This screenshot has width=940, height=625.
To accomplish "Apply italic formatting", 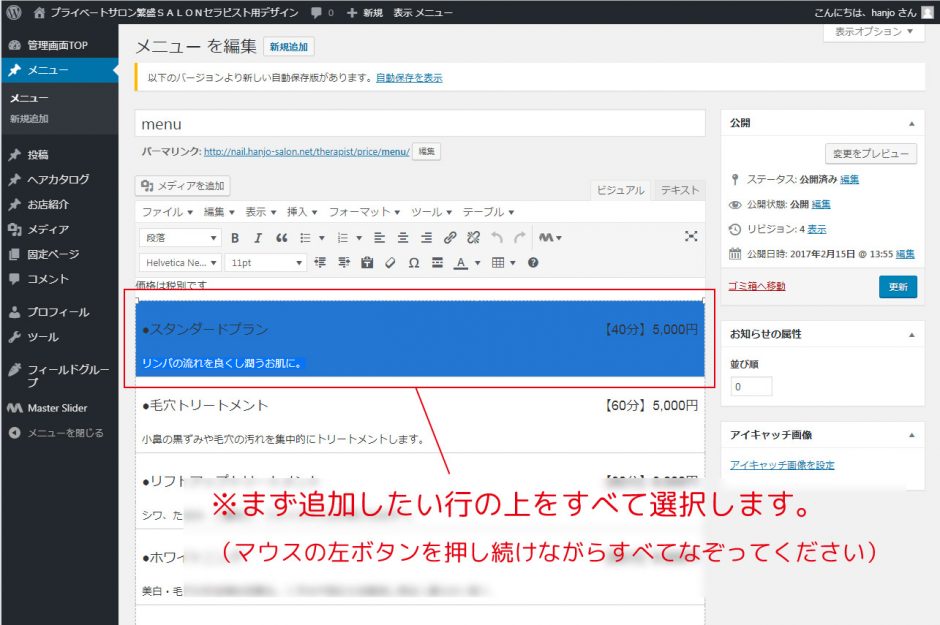I will pyautogui.click(x=257, y=238).
